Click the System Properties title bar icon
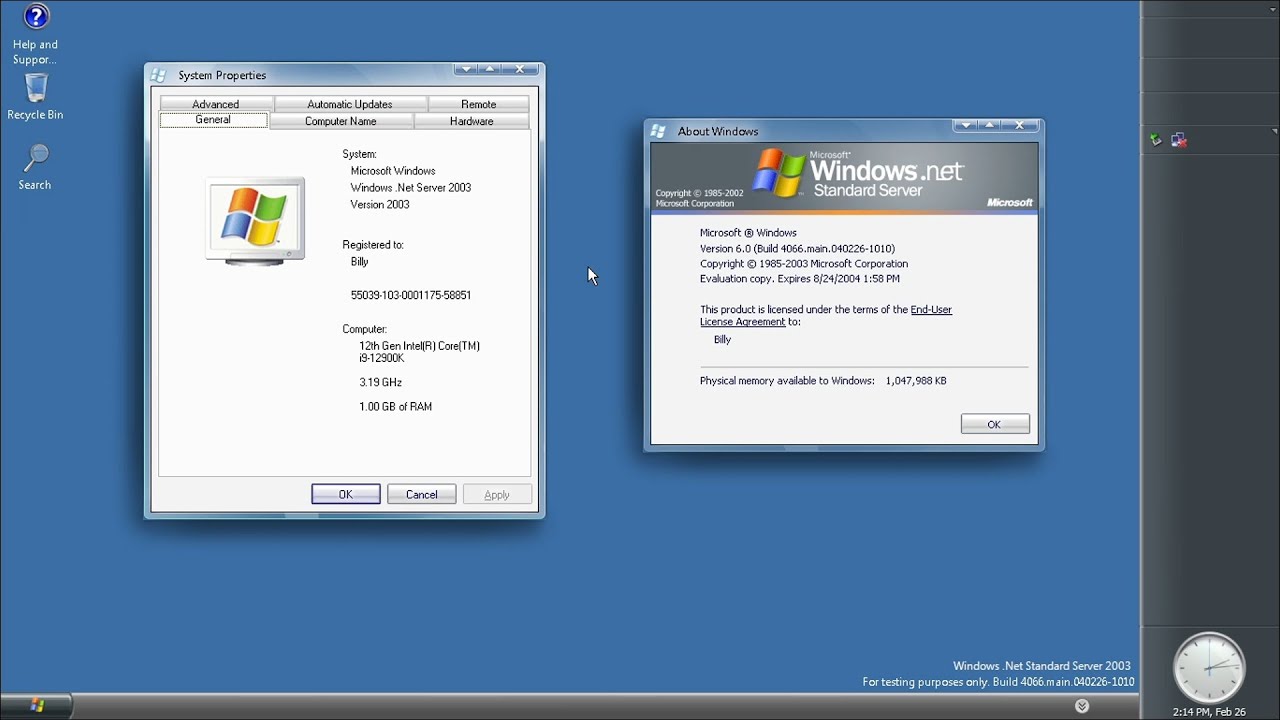Image resolution: width=1280 pixels, height=720 pixels. pos(158,75)
